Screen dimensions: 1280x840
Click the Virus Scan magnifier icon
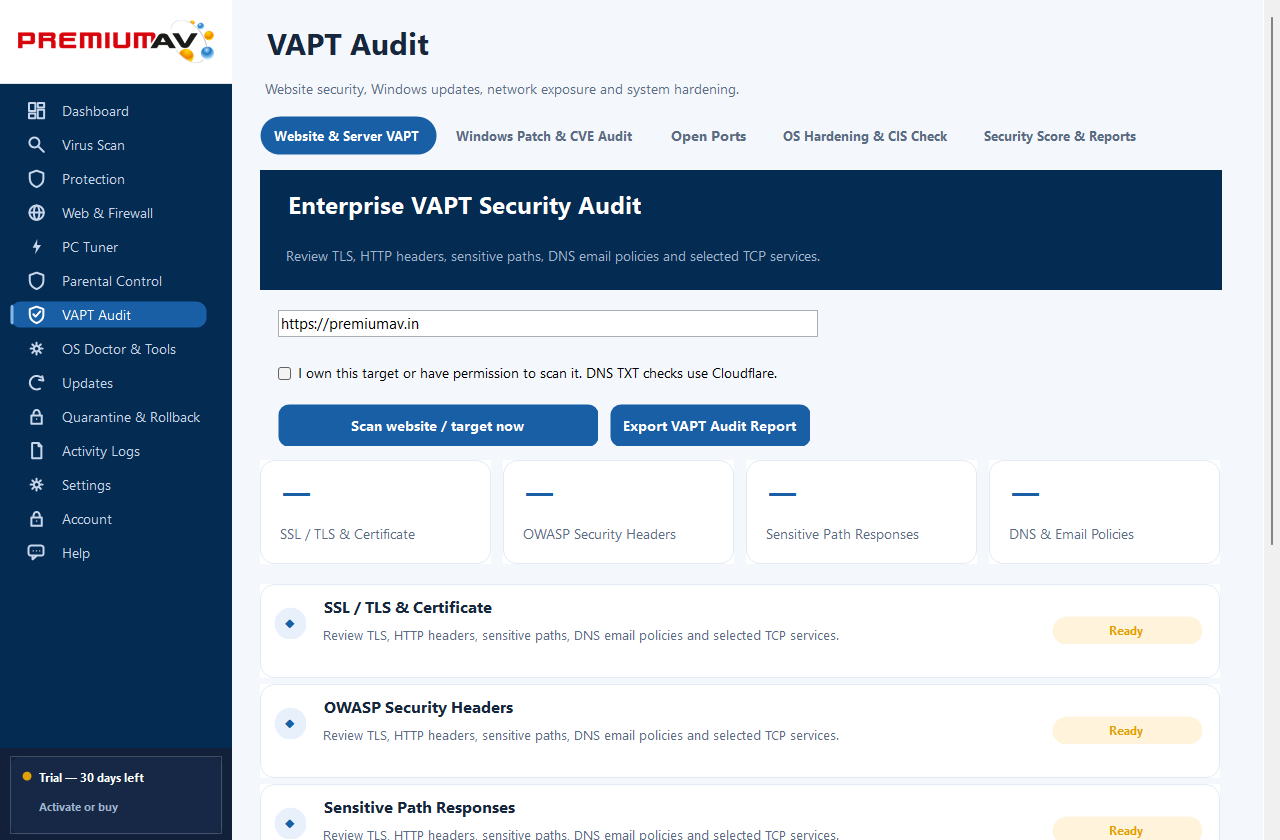coord(37,145)
